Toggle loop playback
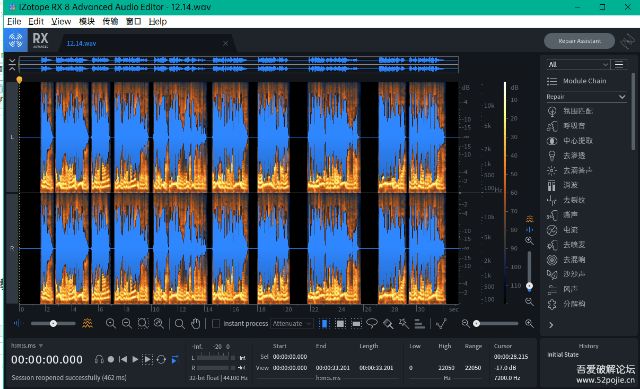Screen dimensions: 640x389 click(x=161, y=359)
